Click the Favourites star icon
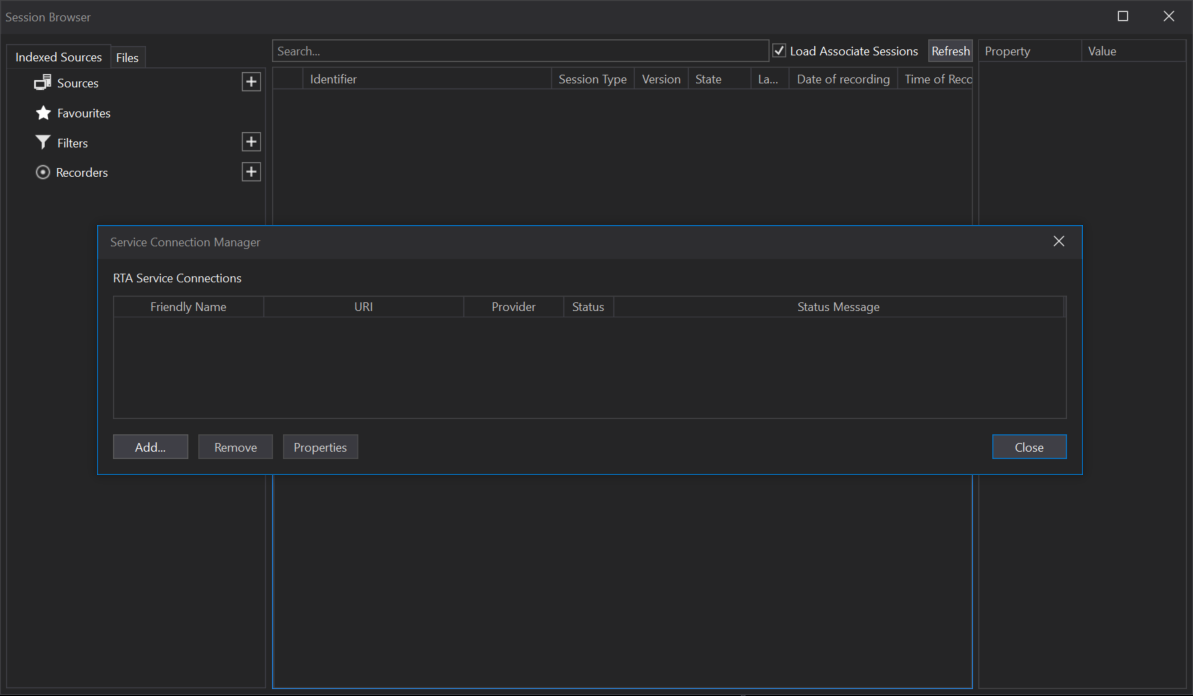 pos(42,112)
